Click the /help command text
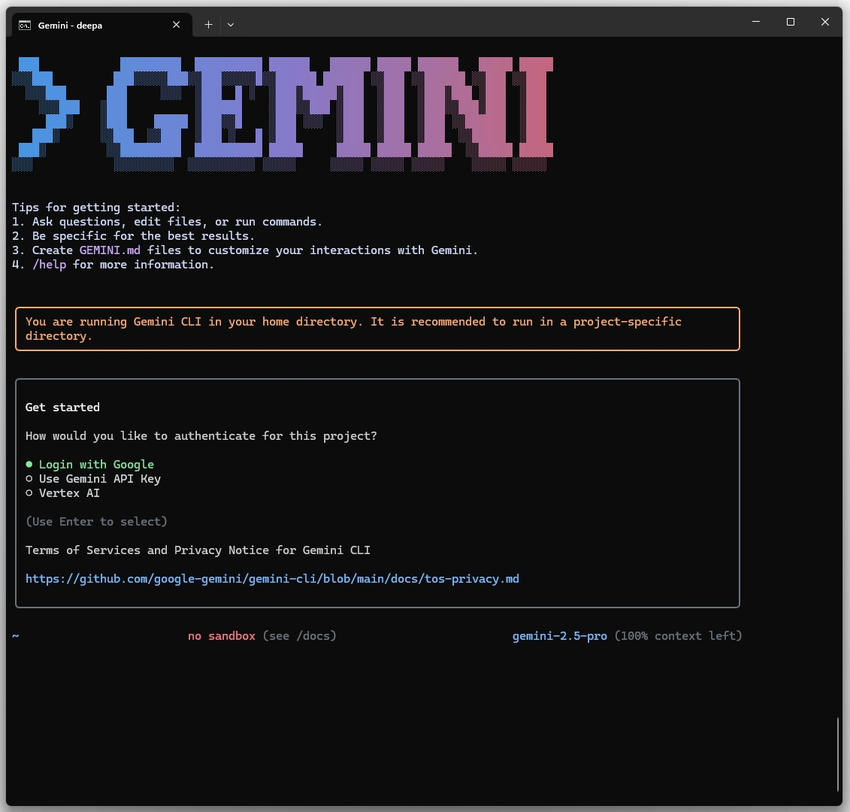The height and width of the screenshot is (812, 850). click(x=49, y=265)
